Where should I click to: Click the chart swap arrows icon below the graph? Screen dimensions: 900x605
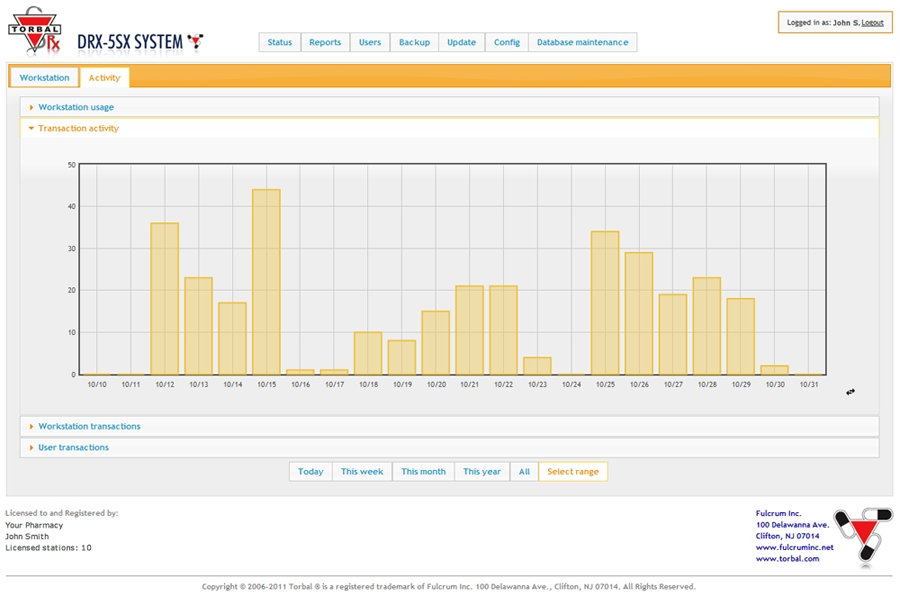[850, 392]
